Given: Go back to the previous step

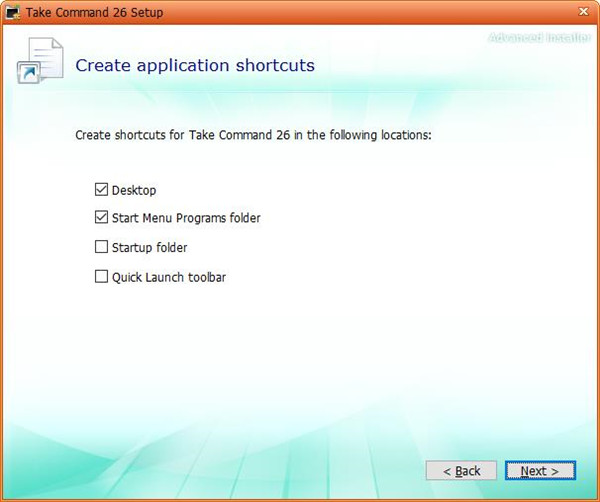Looking at the screenshot, I should (461, 471).
